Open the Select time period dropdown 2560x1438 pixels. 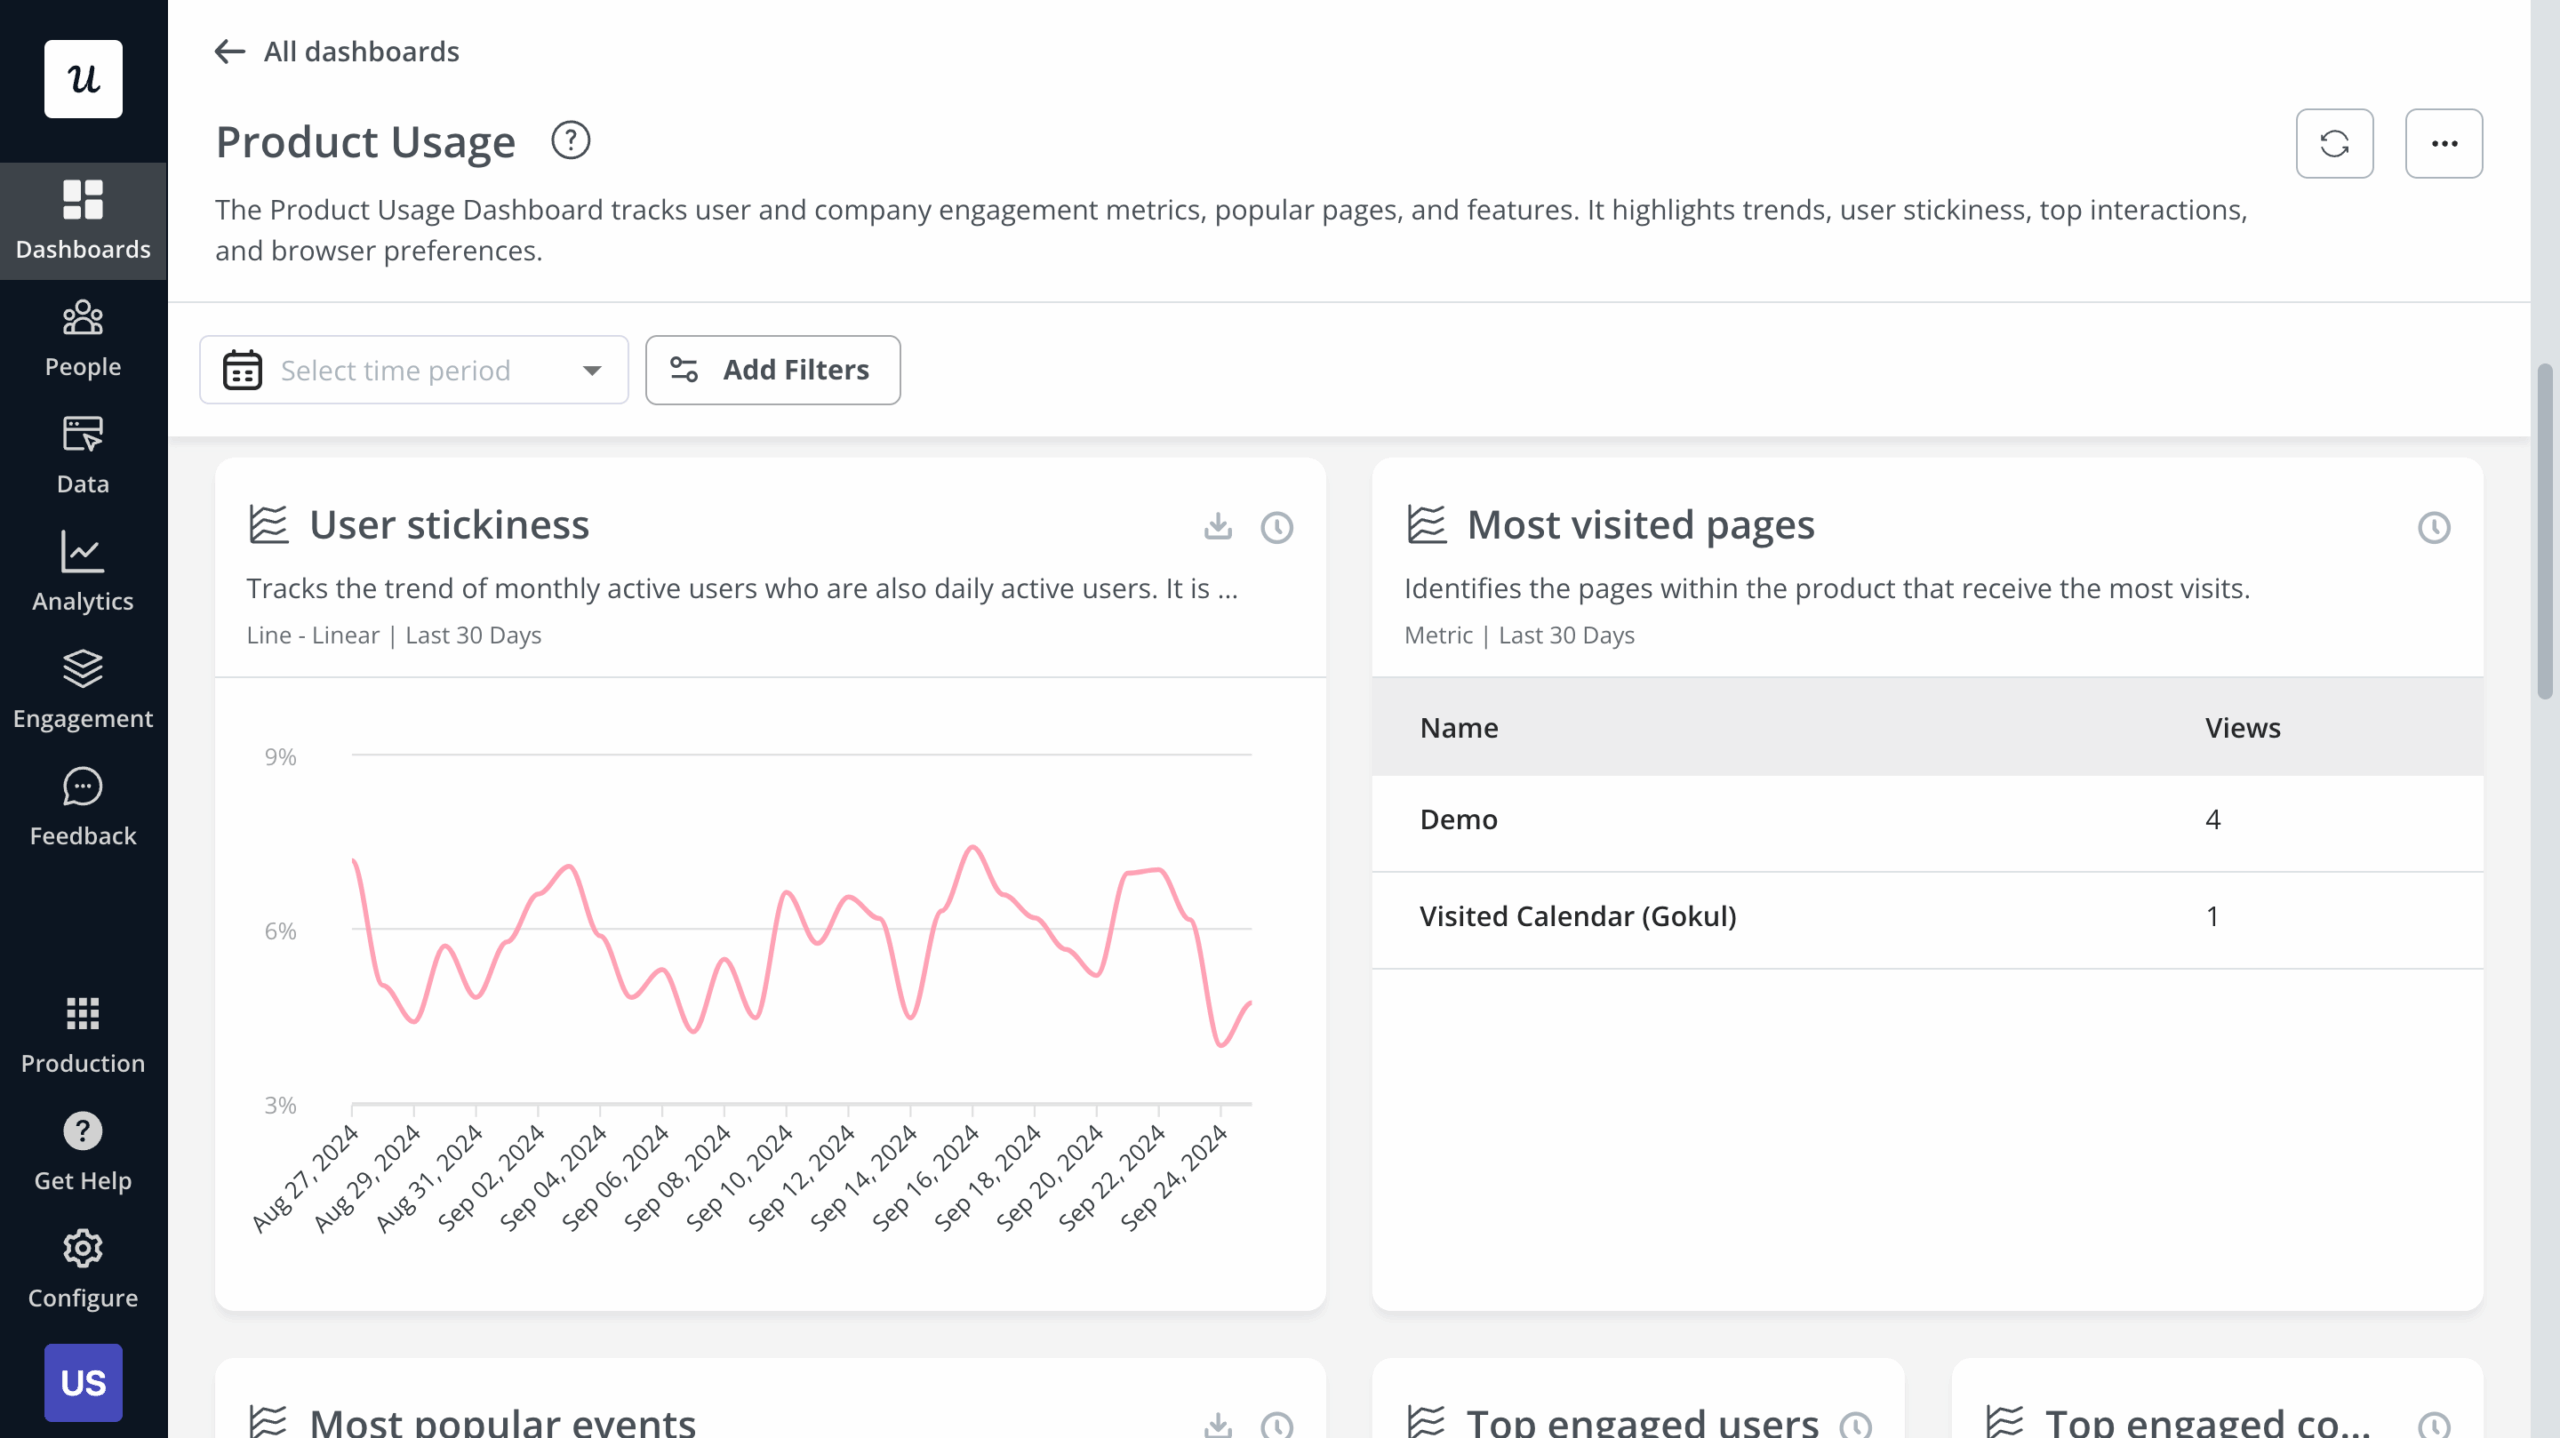pos(412,370)
